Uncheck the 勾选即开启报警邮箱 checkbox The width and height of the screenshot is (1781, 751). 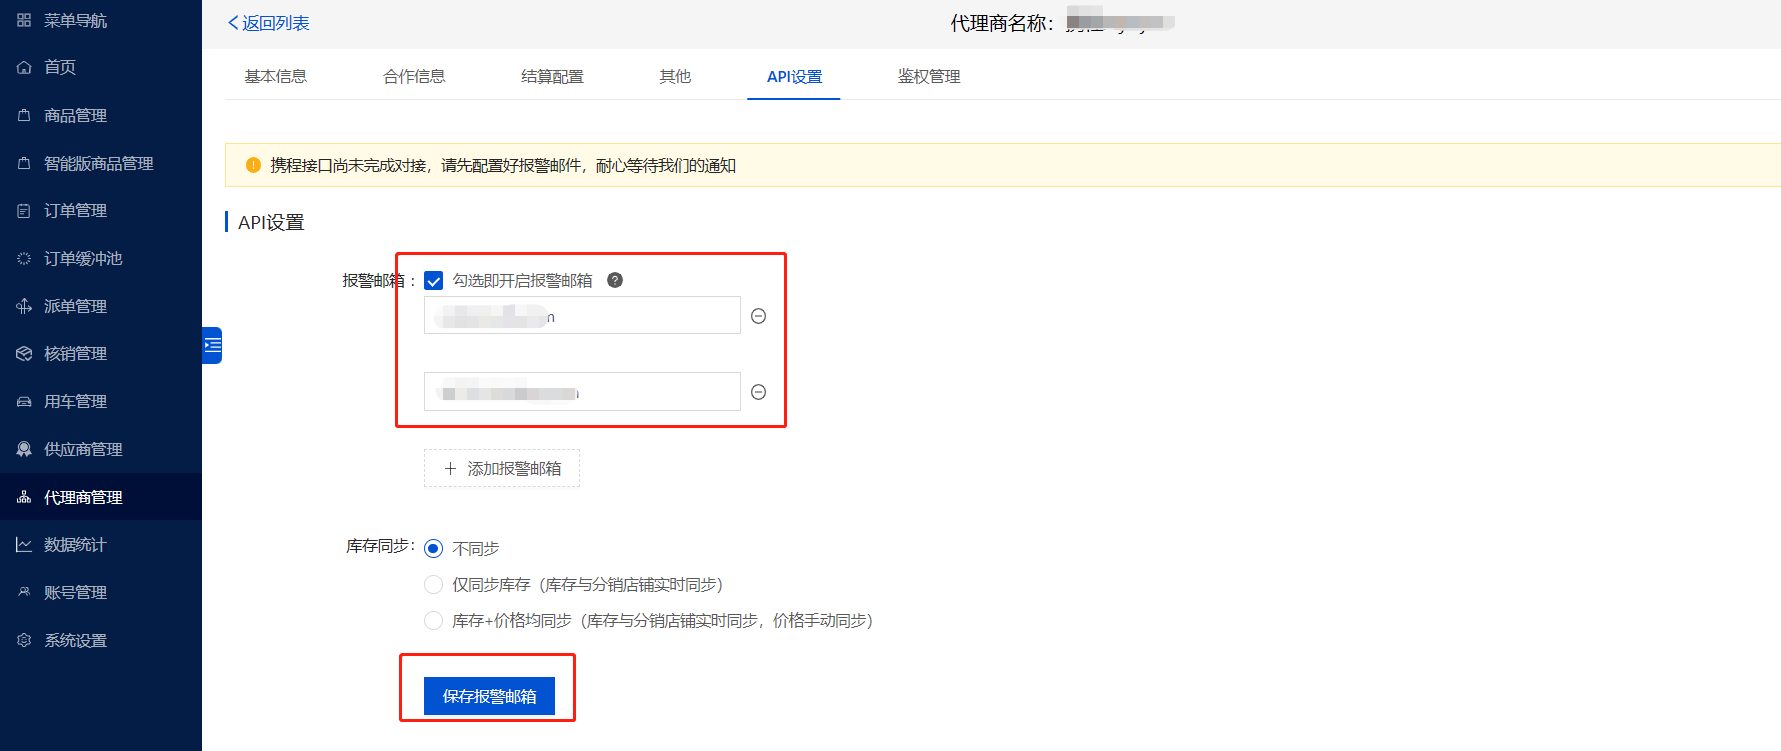click(434, 281)
